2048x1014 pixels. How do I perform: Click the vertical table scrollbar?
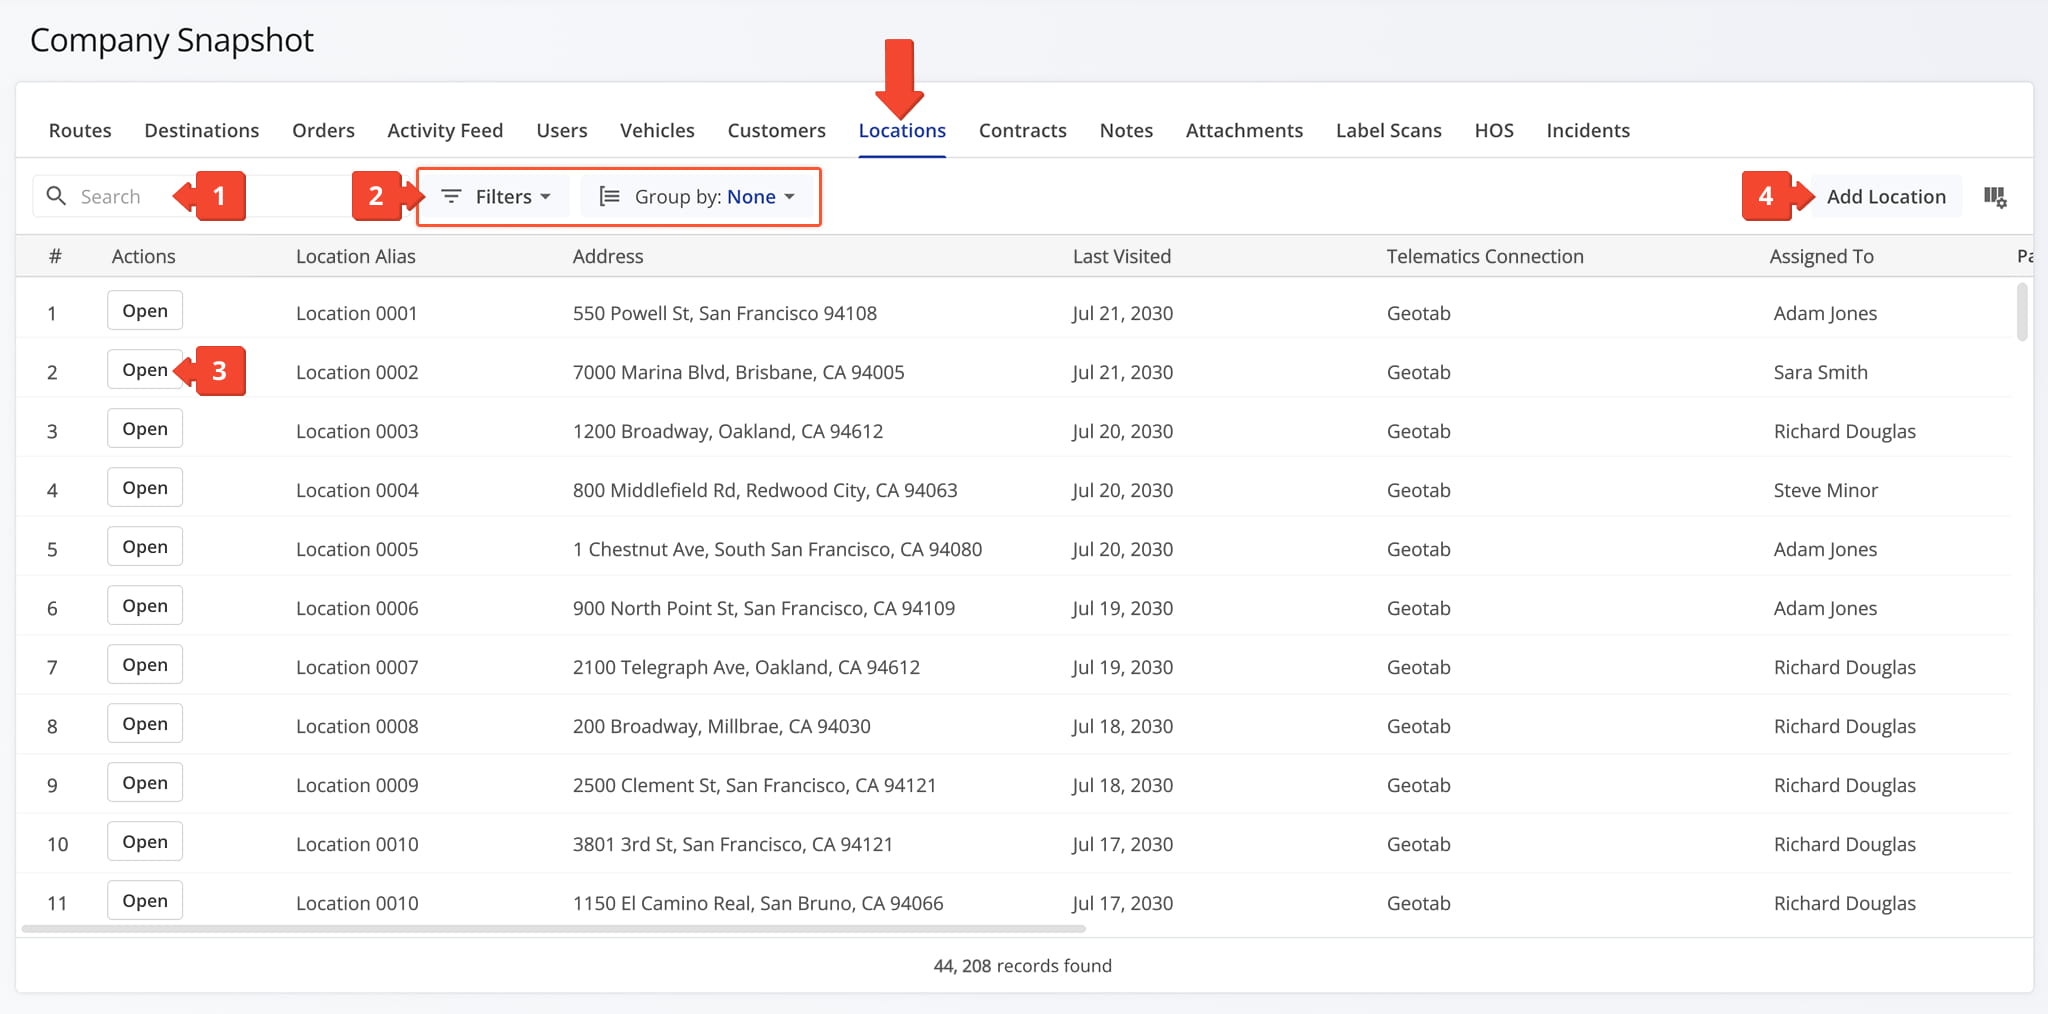click(x=2022, y=312)
